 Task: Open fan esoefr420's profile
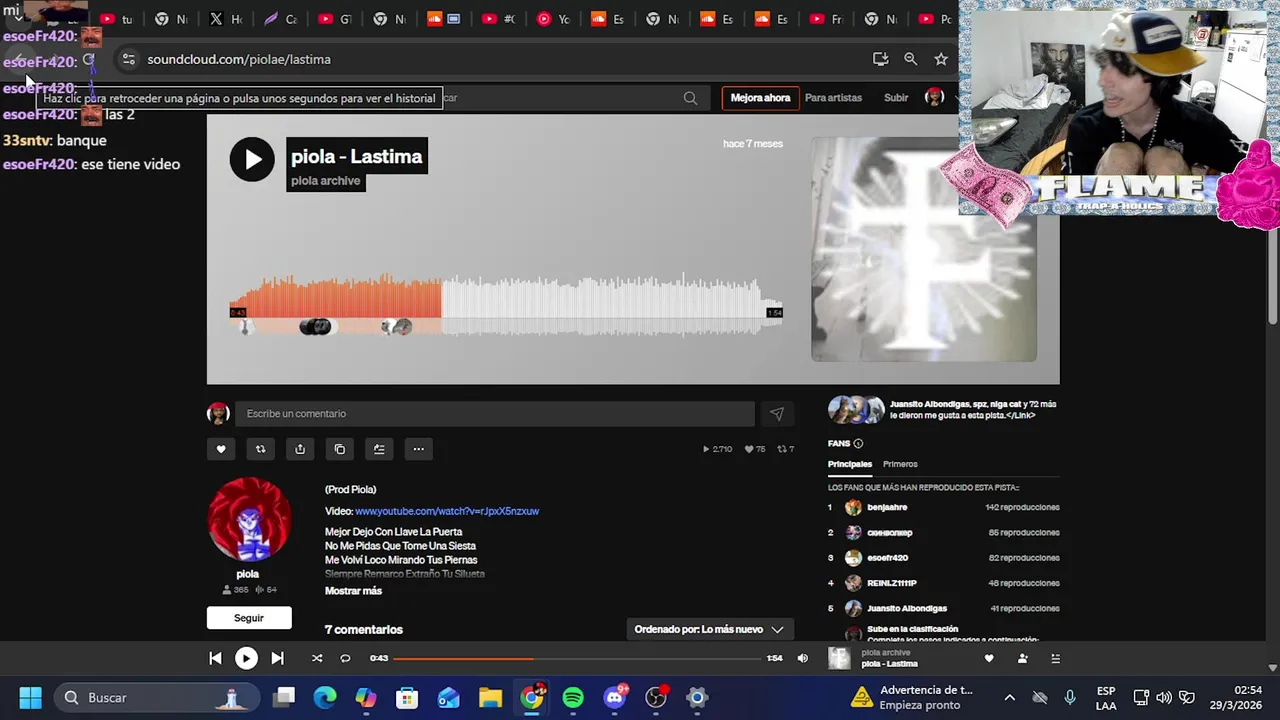point(888,558)
